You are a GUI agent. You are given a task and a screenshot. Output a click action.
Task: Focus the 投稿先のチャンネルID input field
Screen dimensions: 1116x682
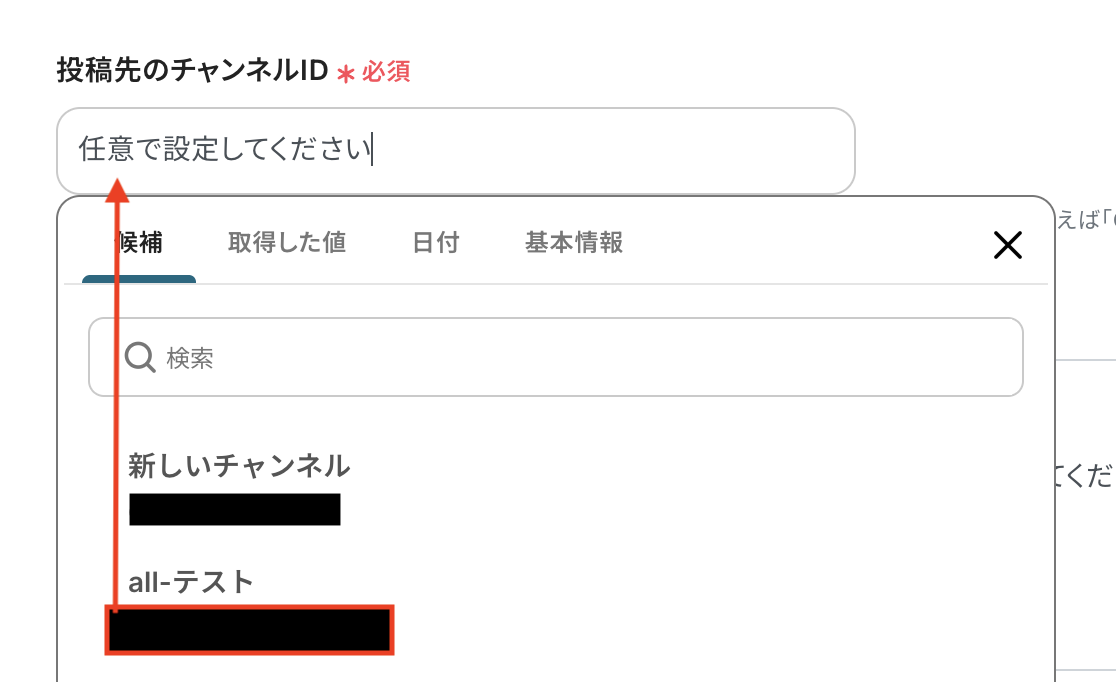click(455, 150)
